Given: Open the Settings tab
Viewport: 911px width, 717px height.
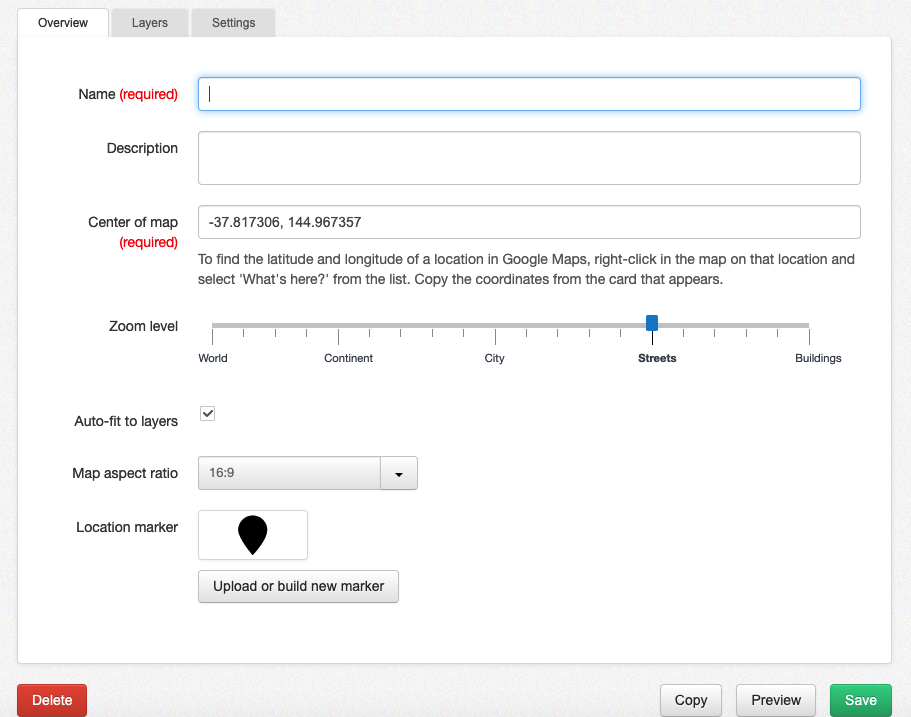Looking at the screenshot, I should click(x=233, y=22).
